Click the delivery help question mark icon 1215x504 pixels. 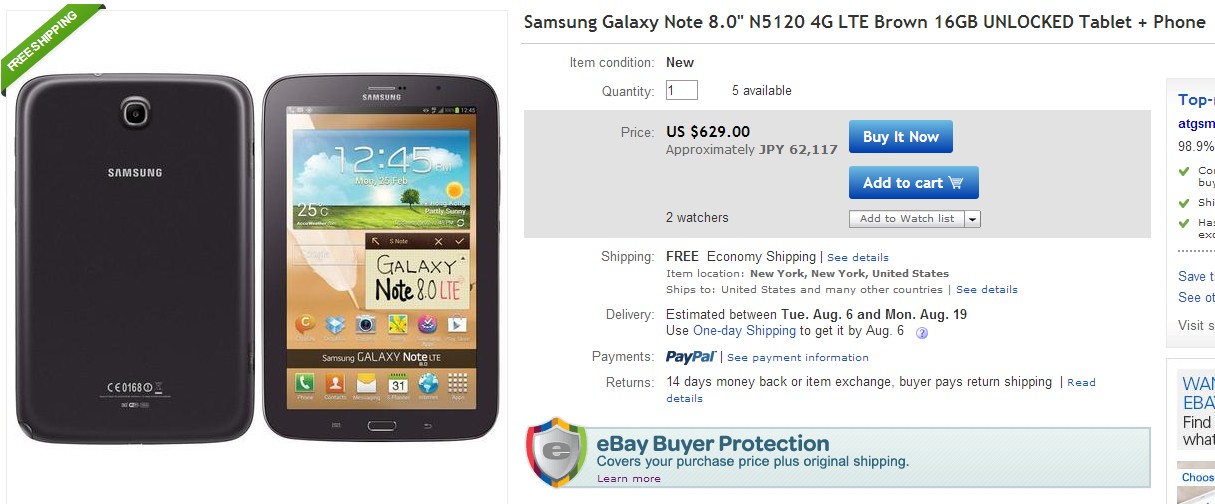pyautogui.click(x=922, y=333)
